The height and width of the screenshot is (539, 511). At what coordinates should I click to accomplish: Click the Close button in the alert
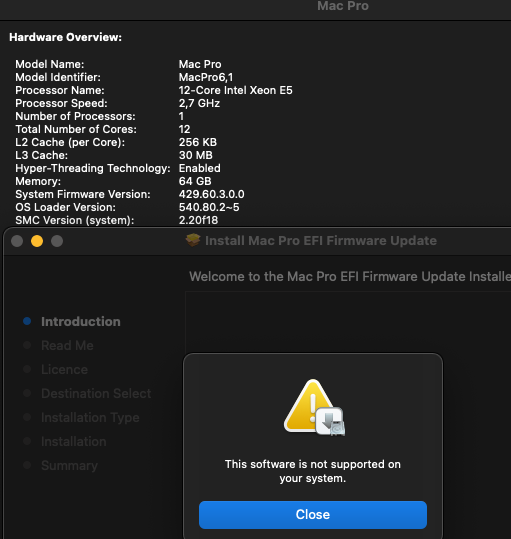tap(313, 515)
